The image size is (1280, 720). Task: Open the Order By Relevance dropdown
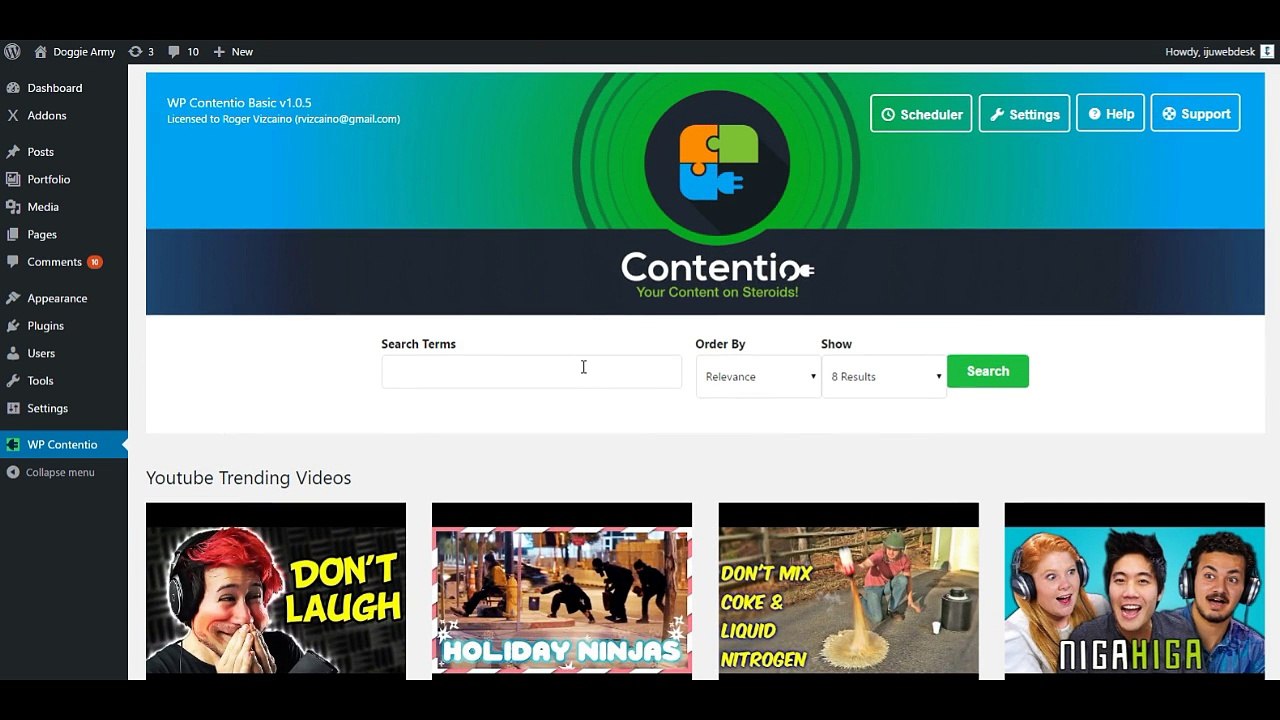[758, 377]
